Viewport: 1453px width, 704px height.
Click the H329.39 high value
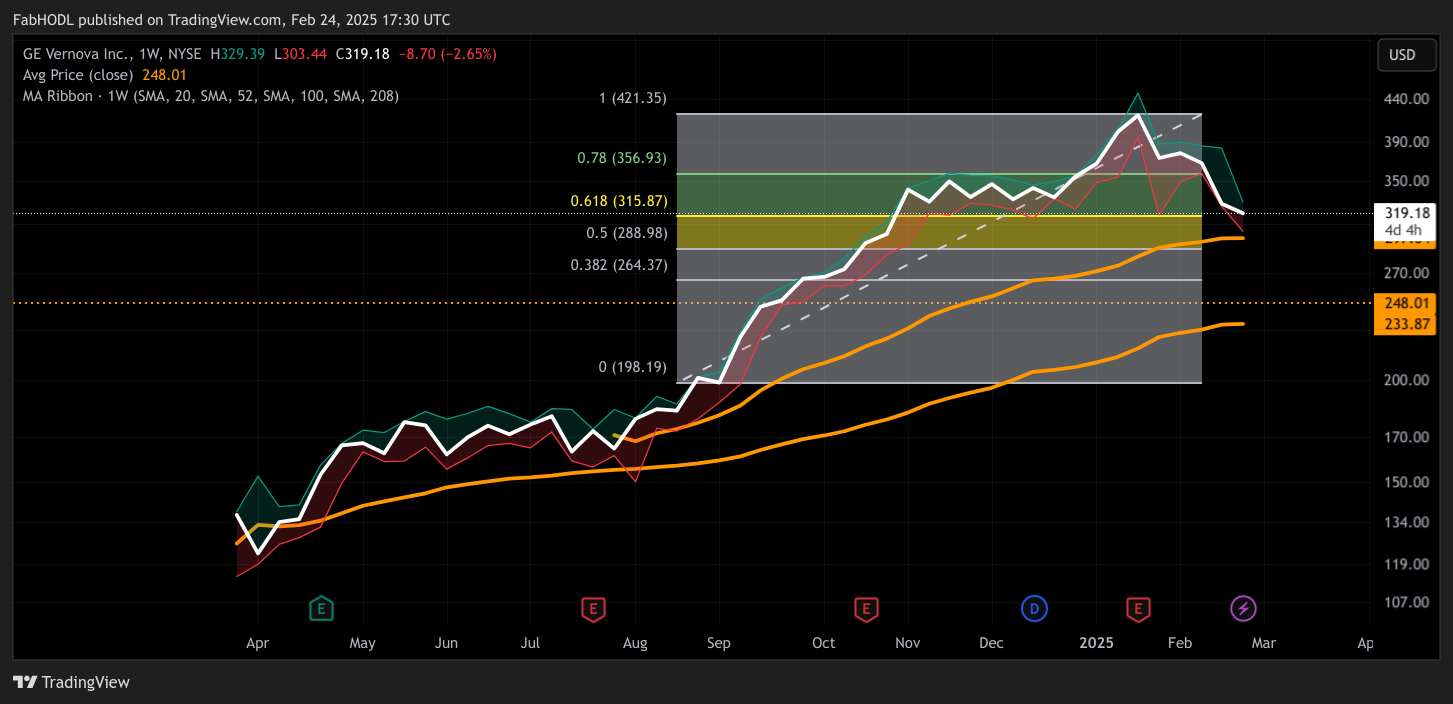[238, 54]
